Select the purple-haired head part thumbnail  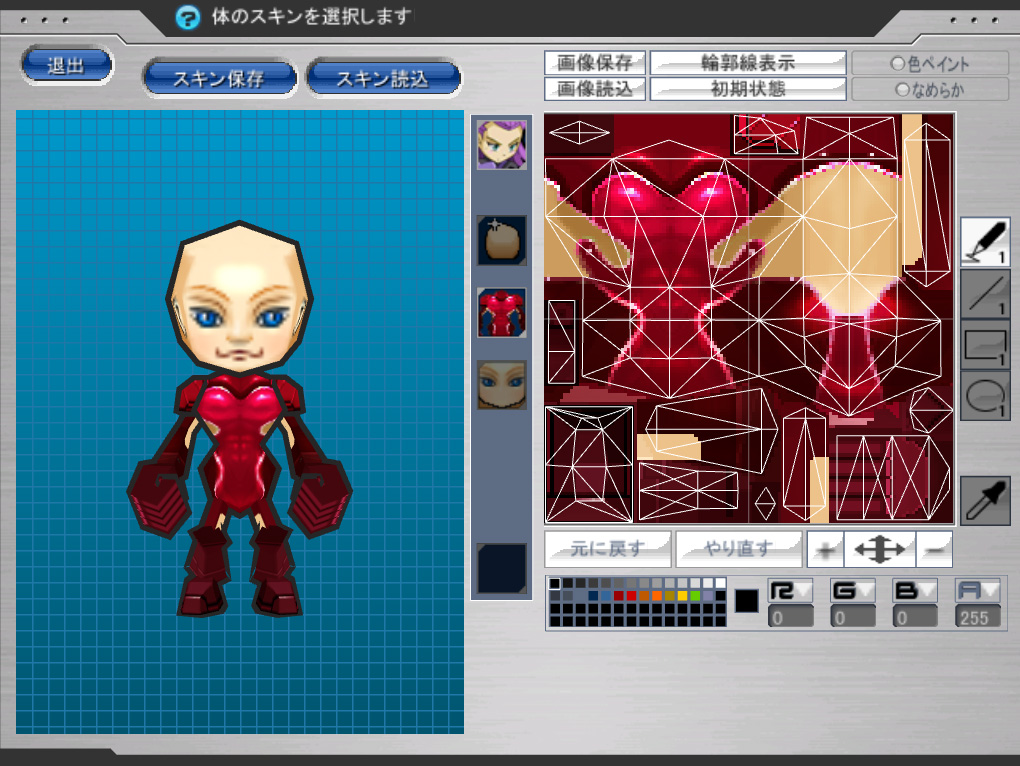[x=502, y=144]
